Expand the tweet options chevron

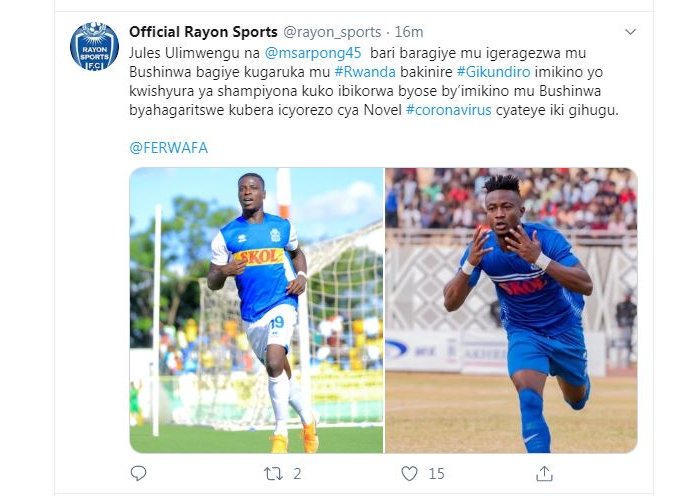point(630,32)
